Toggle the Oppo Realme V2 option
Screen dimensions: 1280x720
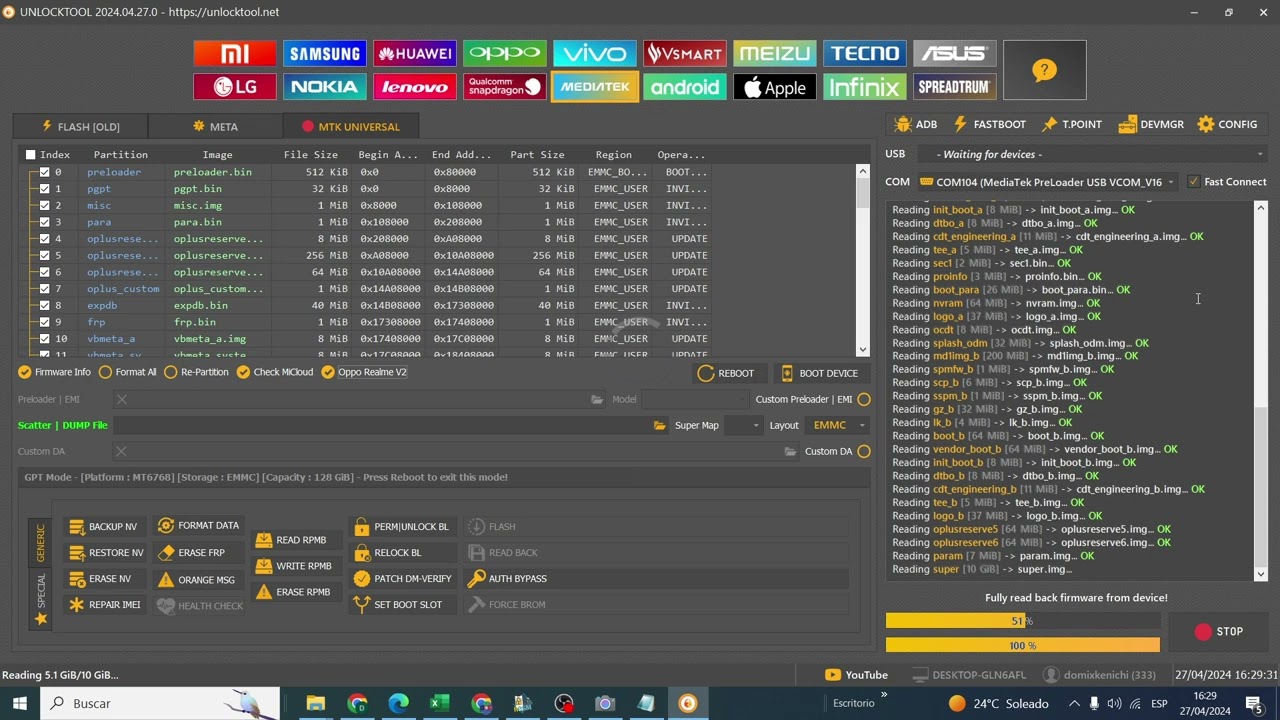[x=364, y=372]
